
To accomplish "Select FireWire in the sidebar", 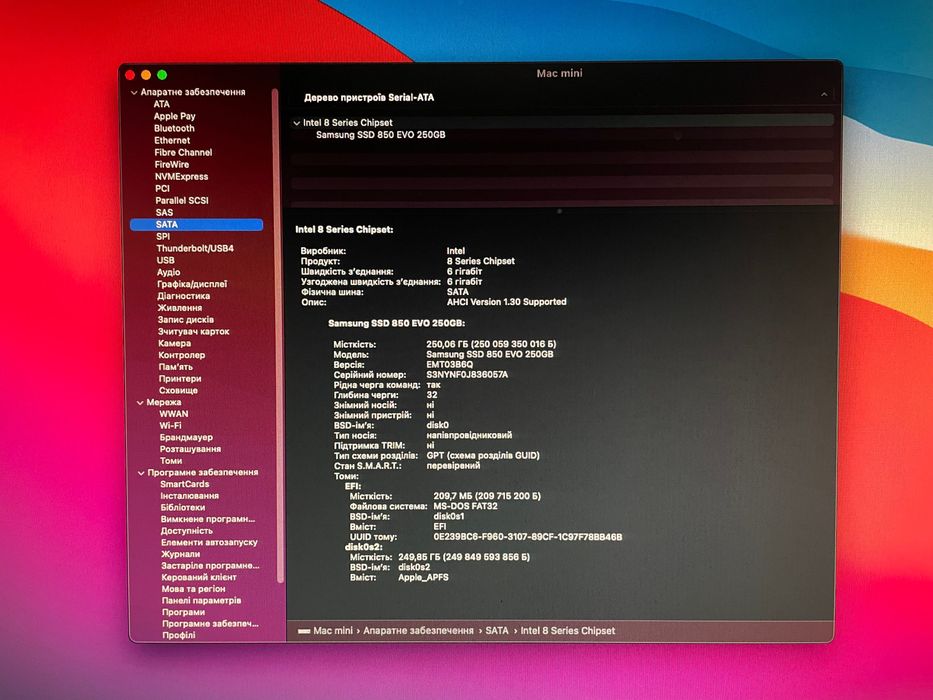I will [x=172, y=164].
